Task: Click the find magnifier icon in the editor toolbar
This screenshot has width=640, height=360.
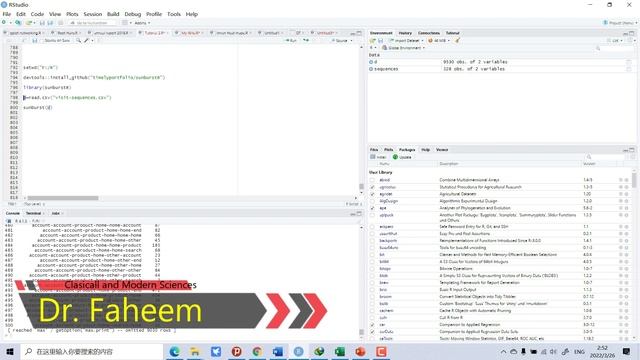Action: click(x=78, y=40)
